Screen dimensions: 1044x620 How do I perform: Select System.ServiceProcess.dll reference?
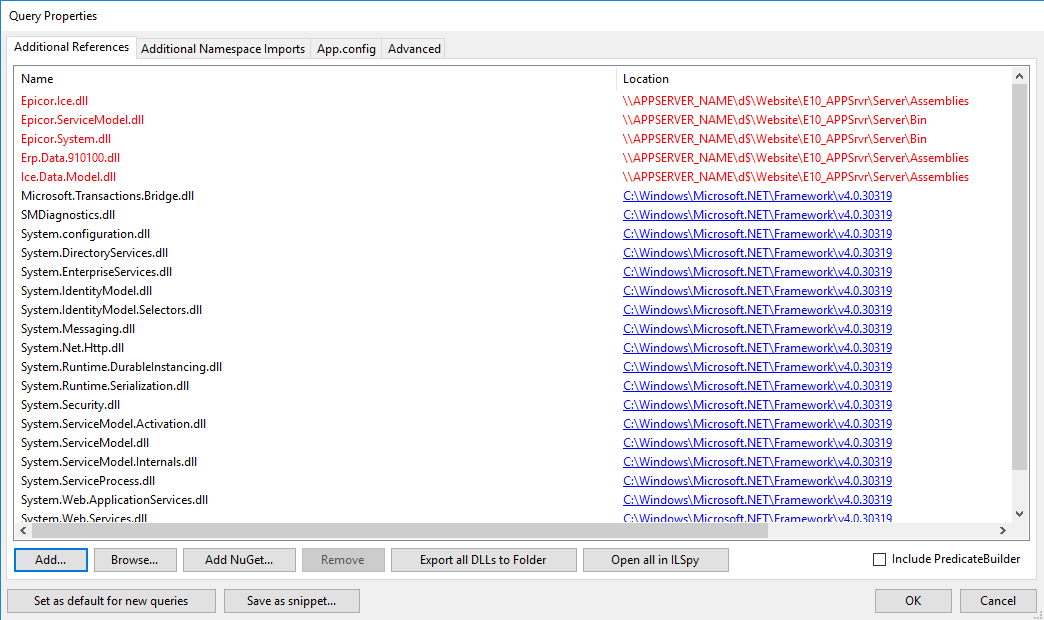click(87, 481)
